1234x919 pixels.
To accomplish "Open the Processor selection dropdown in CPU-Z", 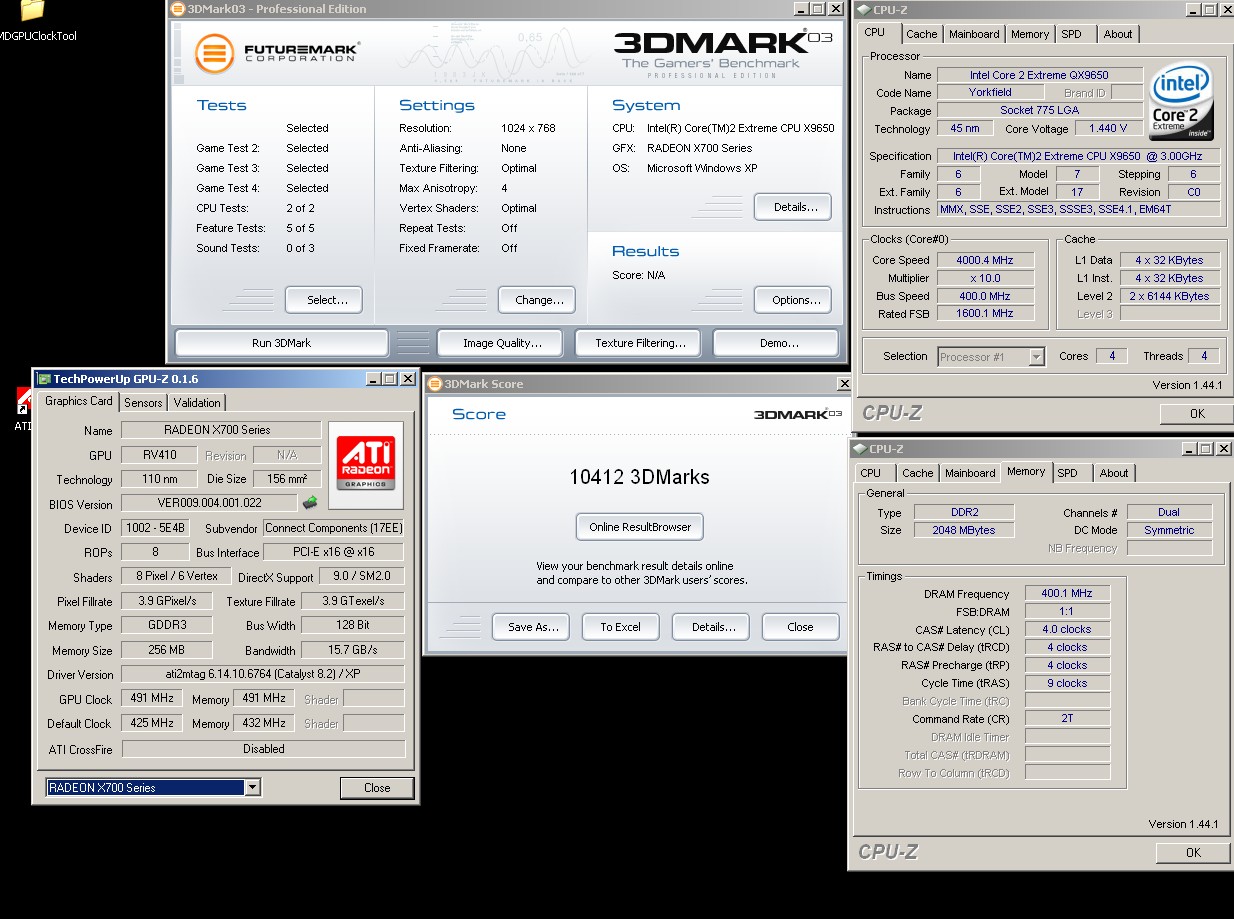I will 1036,357.
